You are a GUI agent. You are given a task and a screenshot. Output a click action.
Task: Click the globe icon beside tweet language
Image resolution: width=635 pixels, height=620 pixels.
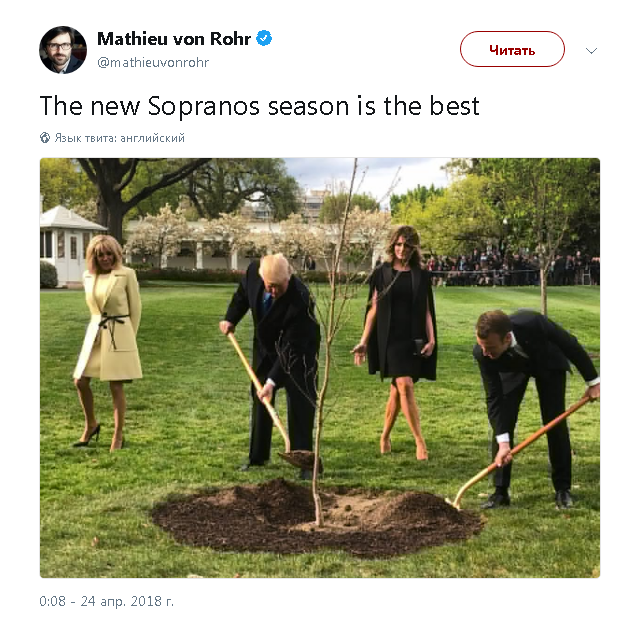pos(45,138)
